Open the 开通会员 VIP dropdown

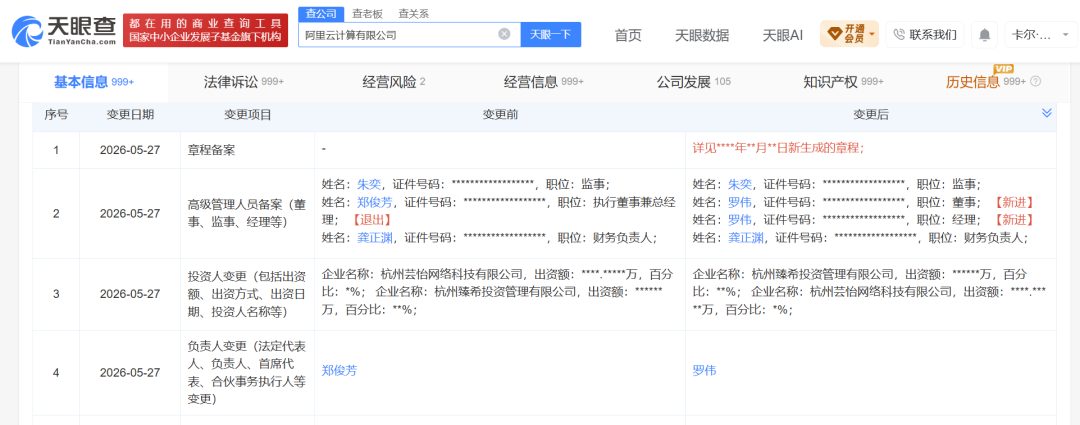click(x=849, y=34)
